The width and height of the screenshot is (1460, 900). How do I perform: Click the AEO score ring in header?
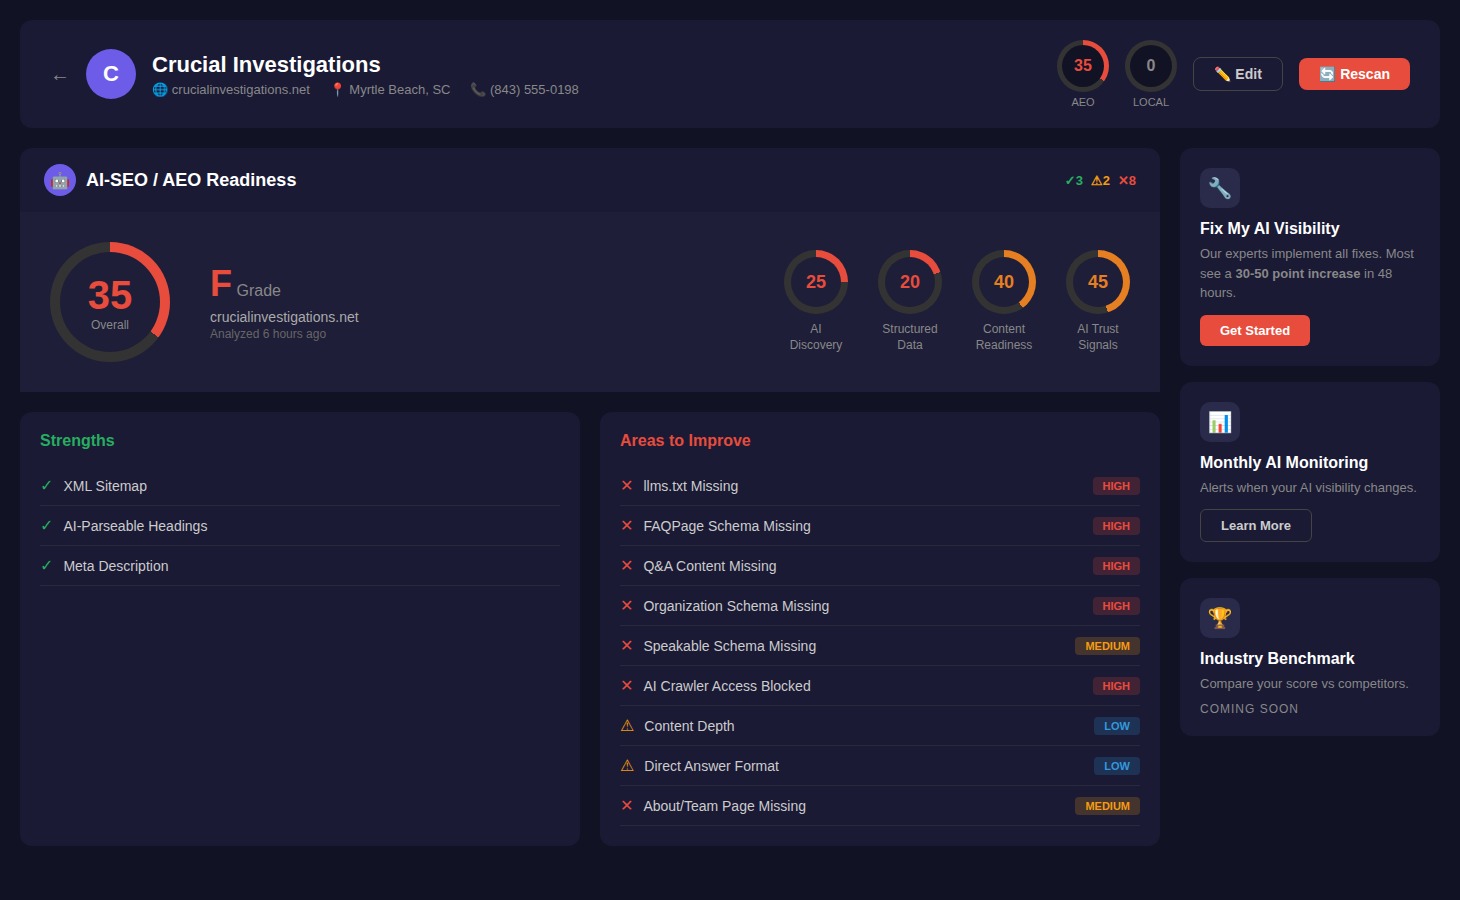pyautogui.click(x=1082, y=66)
